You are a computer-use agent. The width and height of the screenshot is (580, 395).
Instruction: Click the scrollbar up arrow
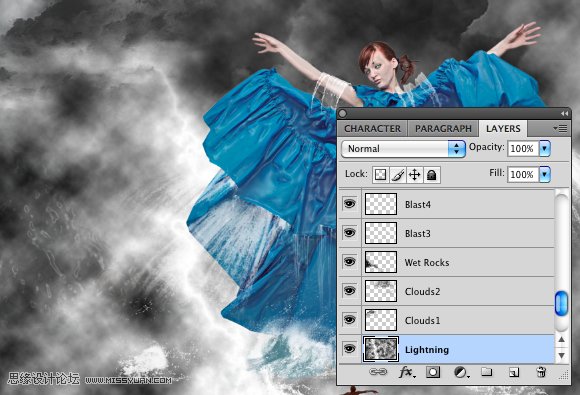click(562, 340)
